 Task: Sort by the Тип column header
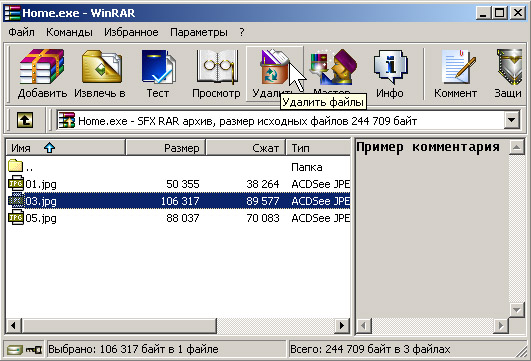point(318,148)
